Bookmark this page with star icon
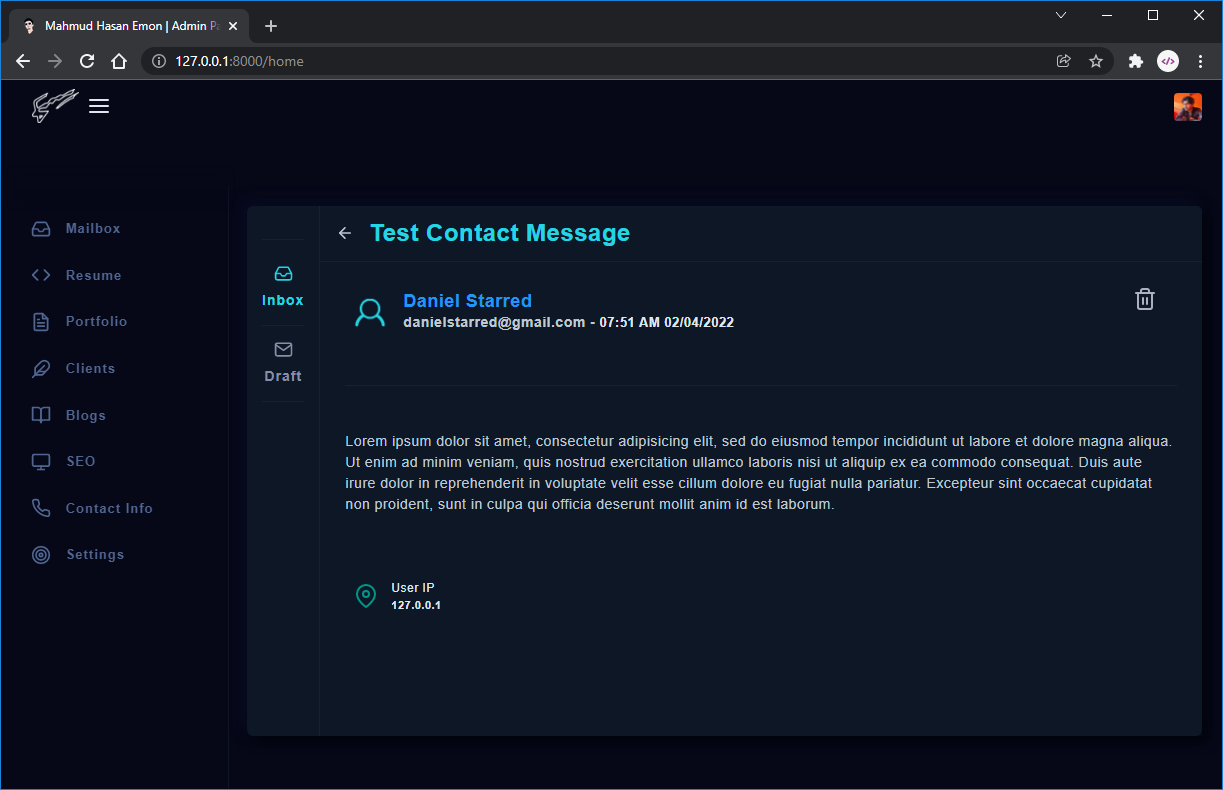Image resolution: width=1223 pixels, height=790 pixels. coord(1096,61)
